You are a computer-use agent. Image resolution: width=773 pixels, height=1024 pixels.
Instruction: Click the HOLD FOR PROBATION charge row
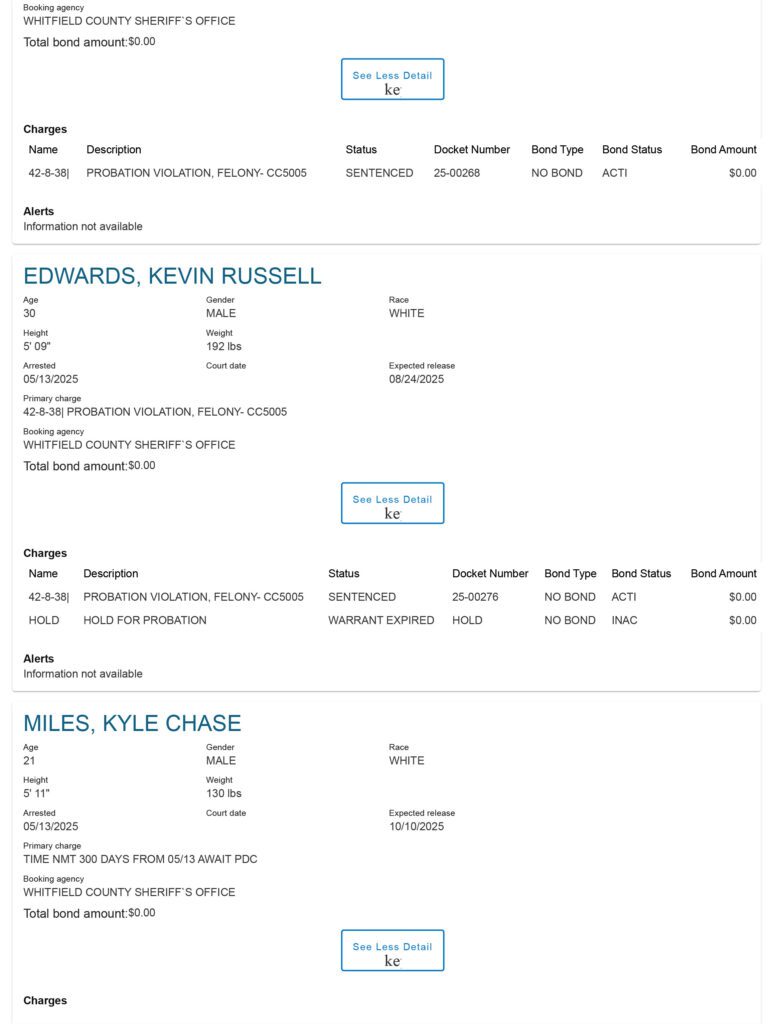(x=392, y=620)
